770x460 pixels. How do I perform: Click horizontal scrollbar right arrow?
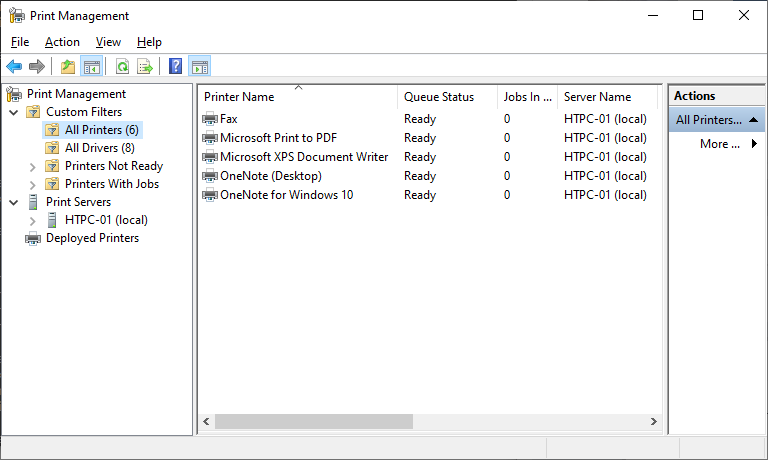(654, 421)
